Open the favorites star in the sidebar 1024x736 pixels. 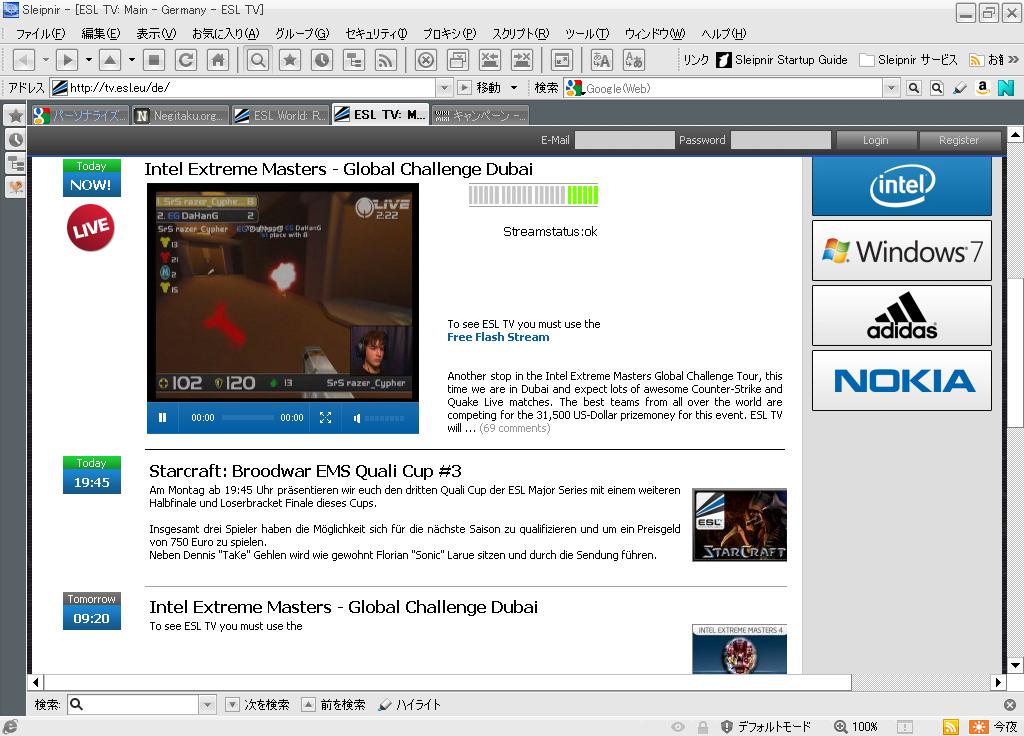click(x=16, y=116)
